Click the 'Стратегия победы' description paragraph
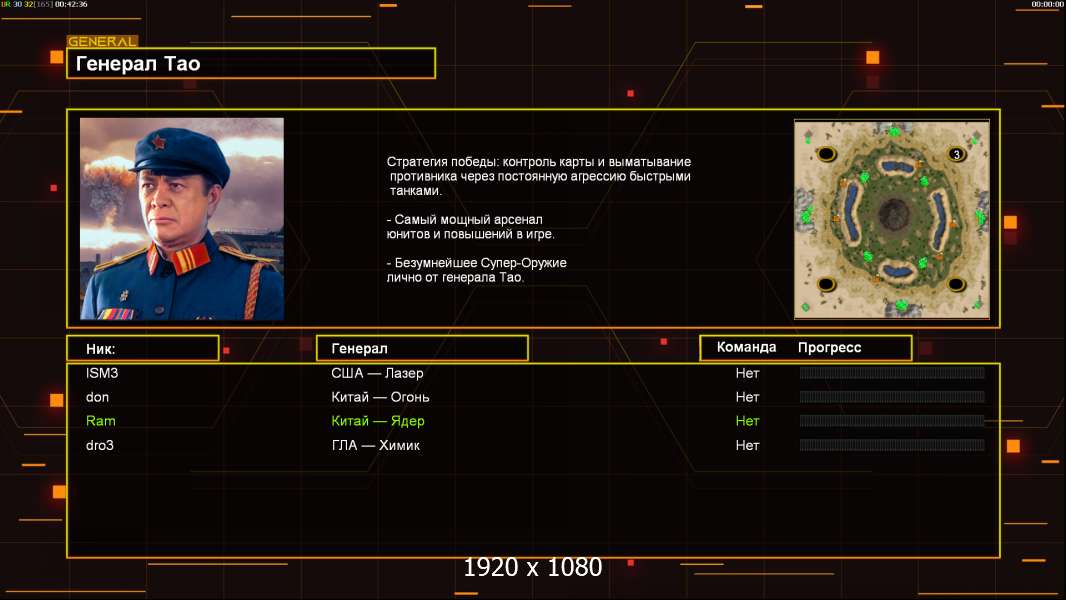This screenshot has width=1066, height=600. pyautogui.click(x=539, y=176)
